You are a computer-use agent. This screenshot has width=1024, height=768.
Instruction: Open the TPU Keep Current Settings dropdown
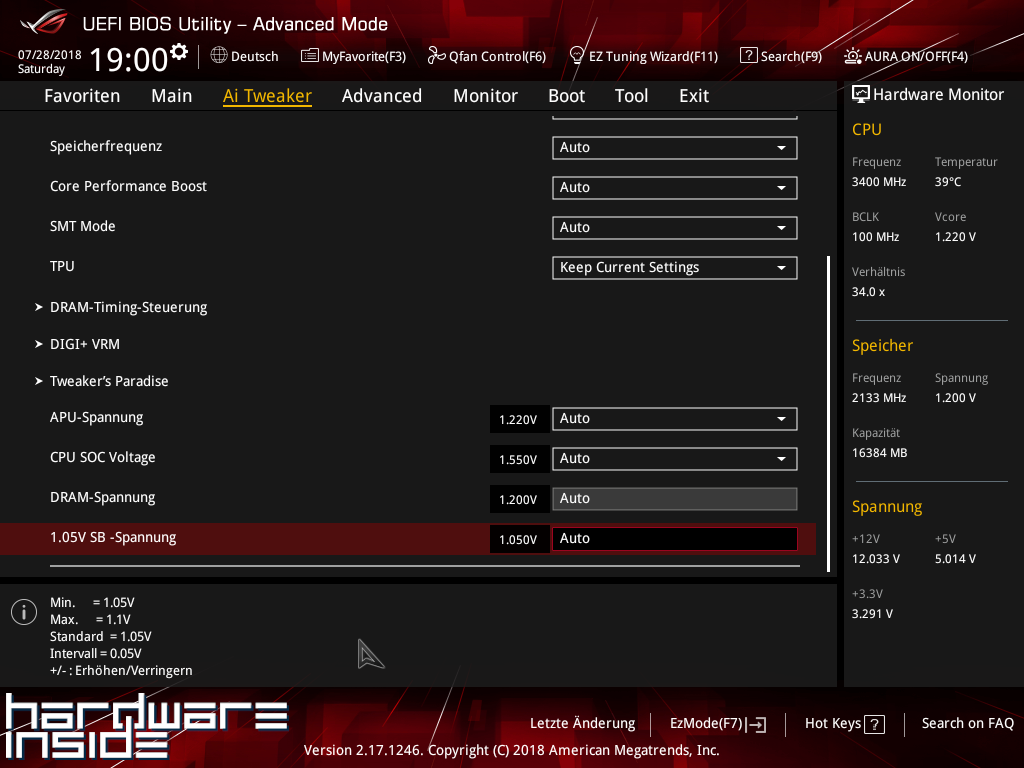[x=675, y=268]
